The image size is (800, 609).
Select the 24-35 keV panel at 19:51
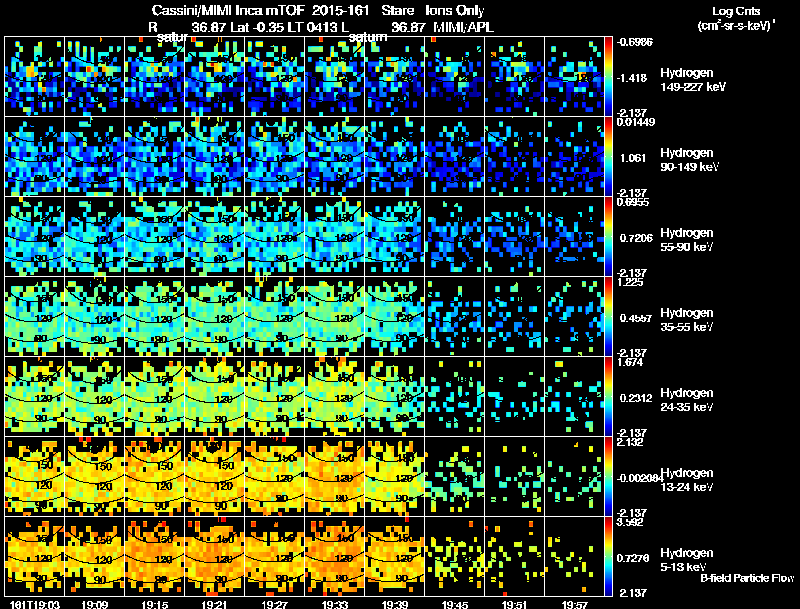(x=514, y=397)
